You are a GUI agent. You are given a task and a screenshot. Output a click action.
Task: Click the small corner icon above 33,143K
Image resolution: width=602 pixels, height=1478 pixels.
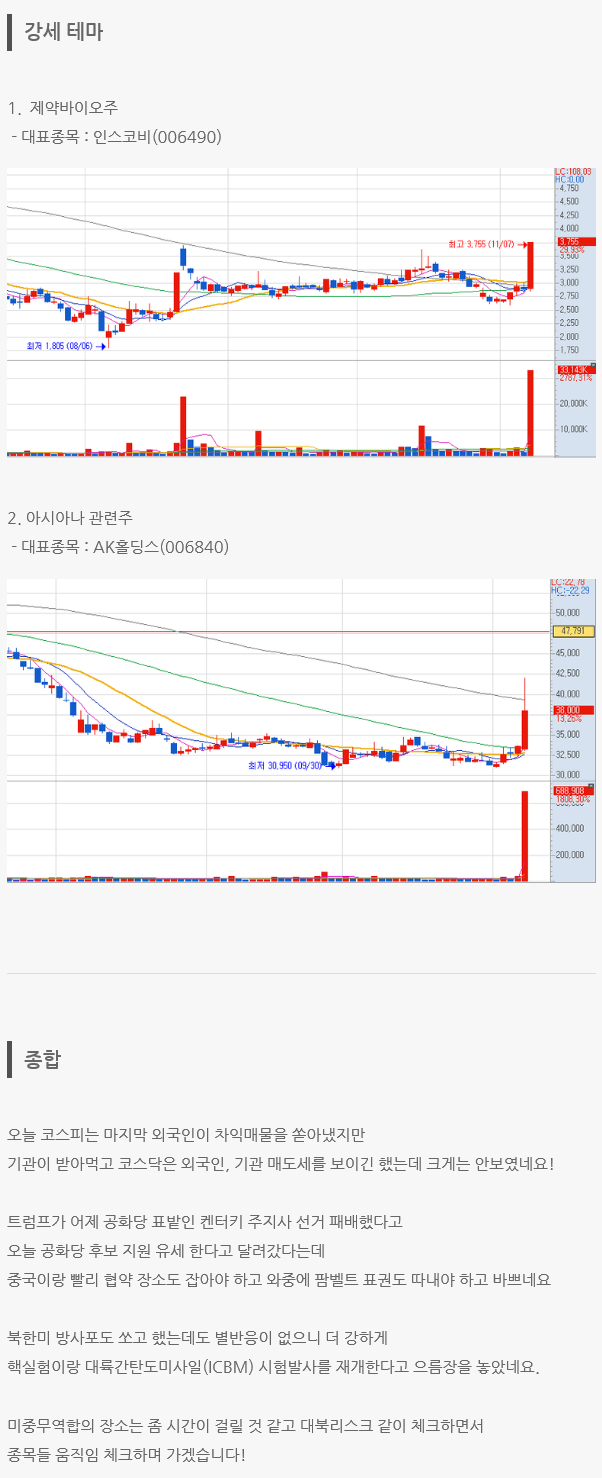coord(592,364)
